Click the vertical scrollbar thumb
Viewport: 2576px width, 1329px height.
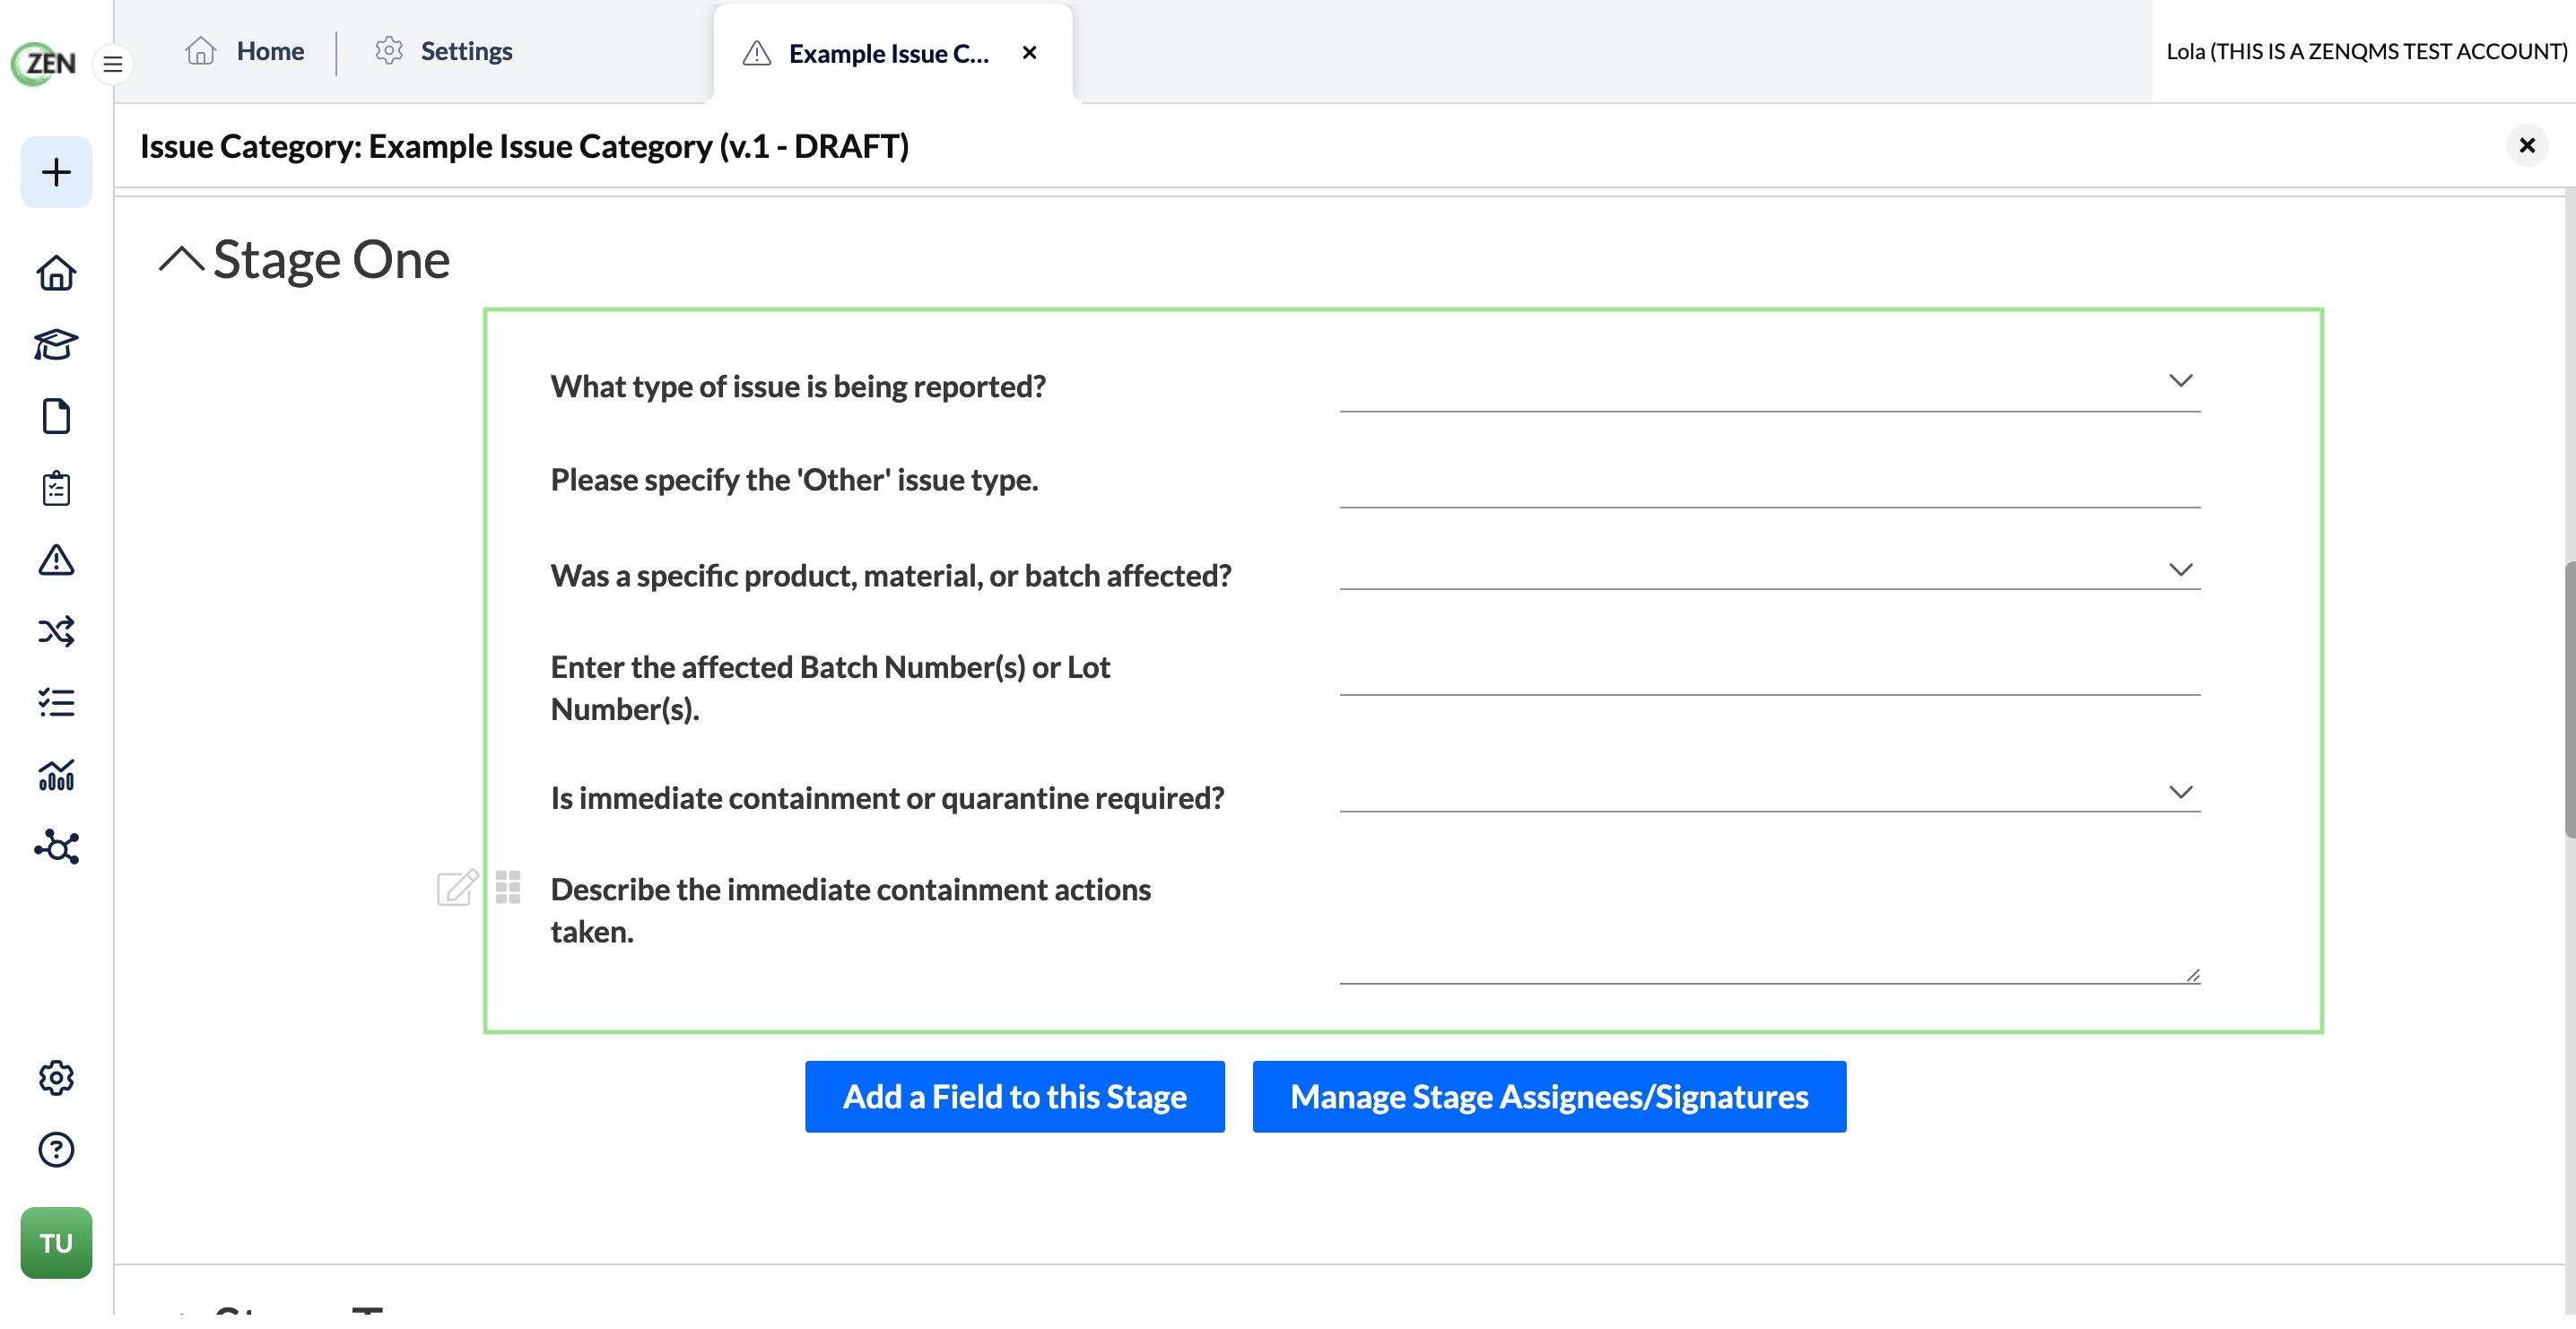2570,700
